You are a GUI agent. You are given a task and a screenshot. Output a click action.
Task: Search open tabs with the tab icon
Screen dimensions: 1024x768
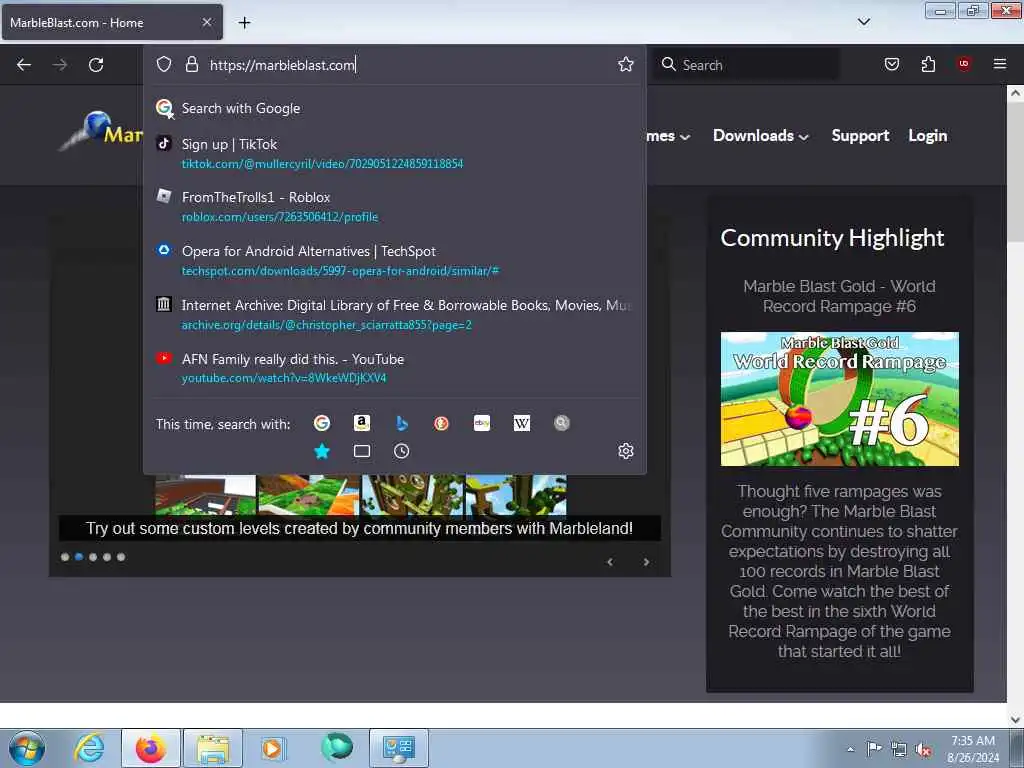pos(362,451)
